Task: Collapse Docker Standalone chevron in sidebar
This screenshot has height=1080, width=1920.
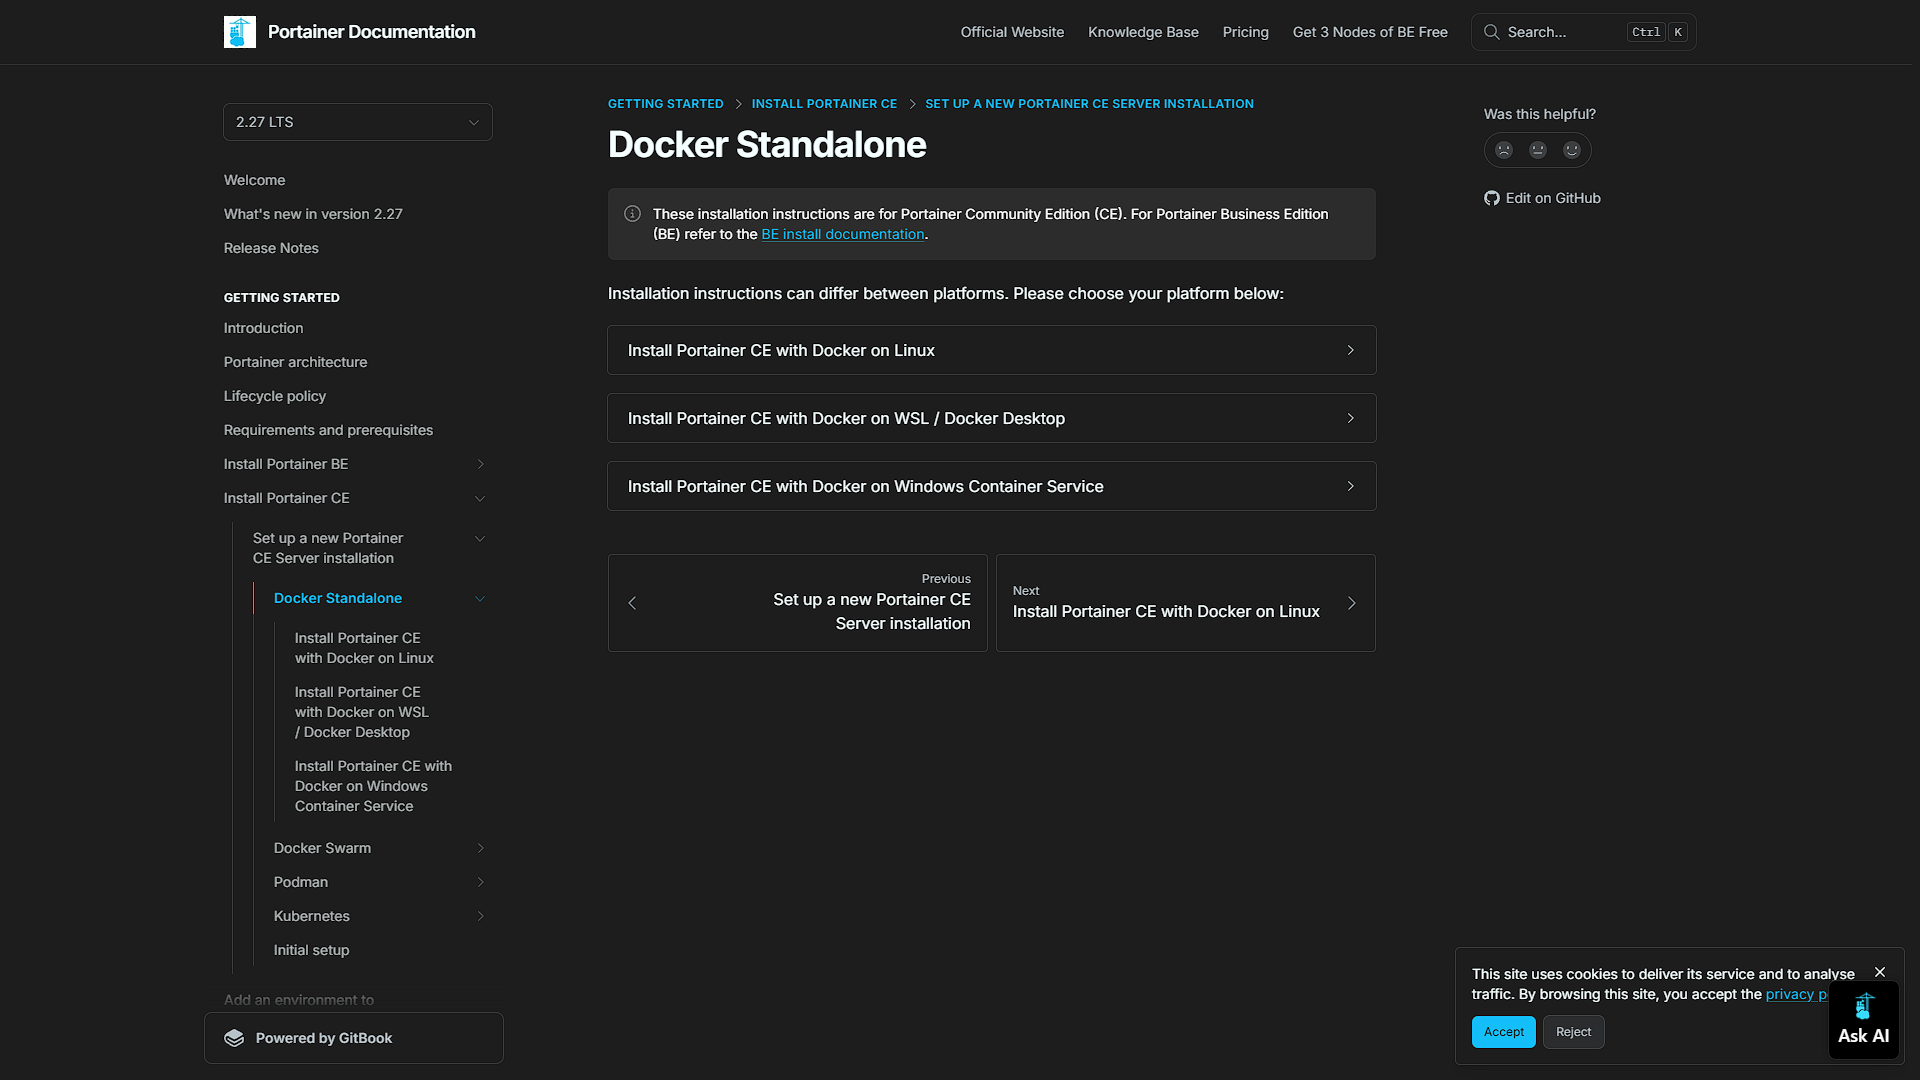Action: [x=480, y=598]
